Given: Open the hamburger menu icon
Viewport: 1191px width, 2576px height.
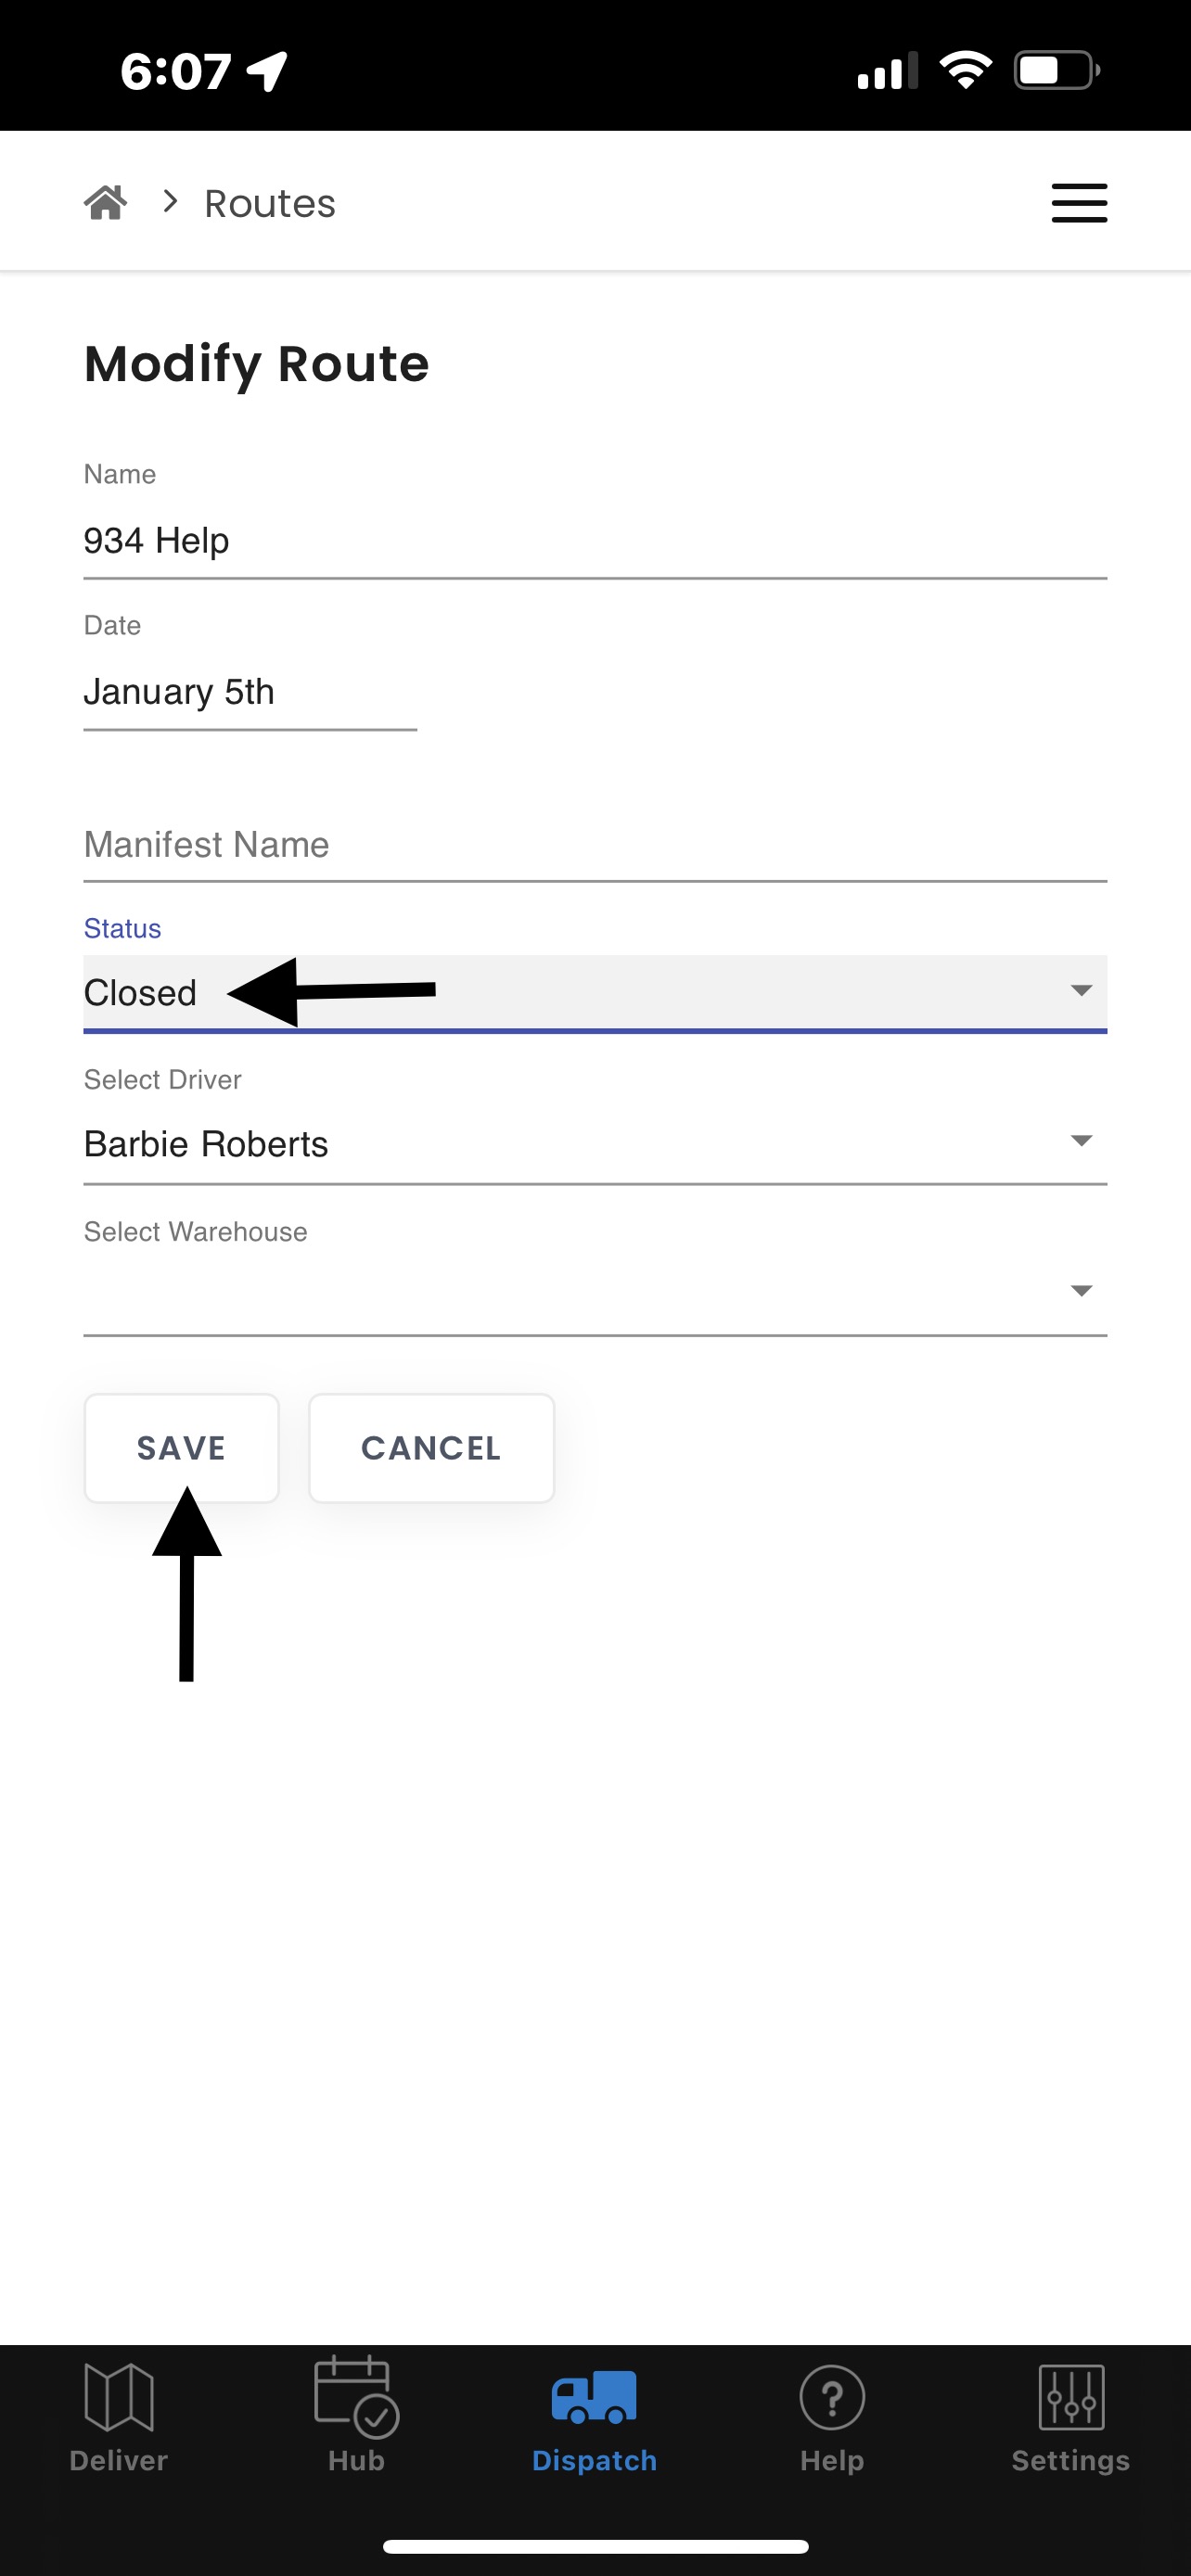Looking at the screenshot, I should coord(1079,203).
